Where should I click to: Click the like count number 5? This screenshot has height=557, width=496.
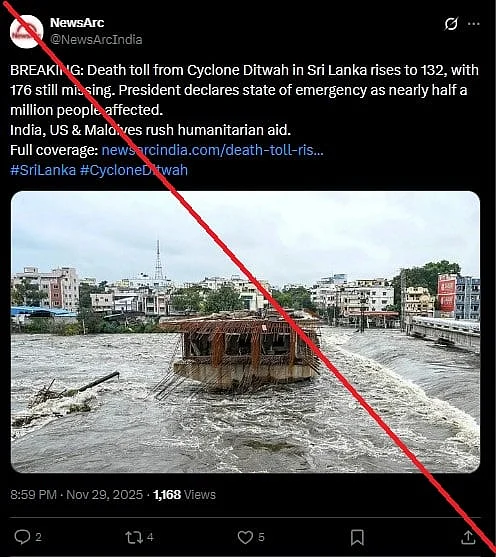(x=261, y=537)
